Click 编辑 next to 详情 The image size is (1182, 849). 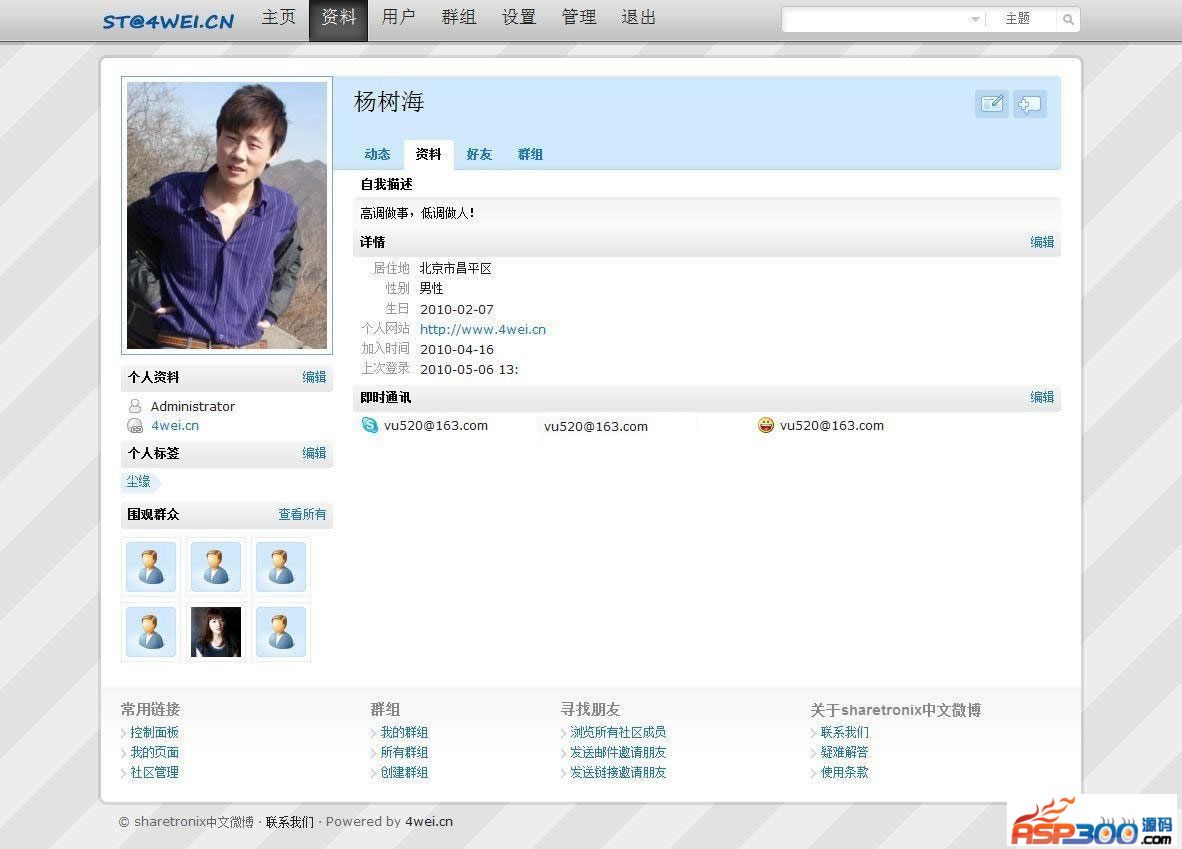pyautogui.click(x=1042, y=242)
